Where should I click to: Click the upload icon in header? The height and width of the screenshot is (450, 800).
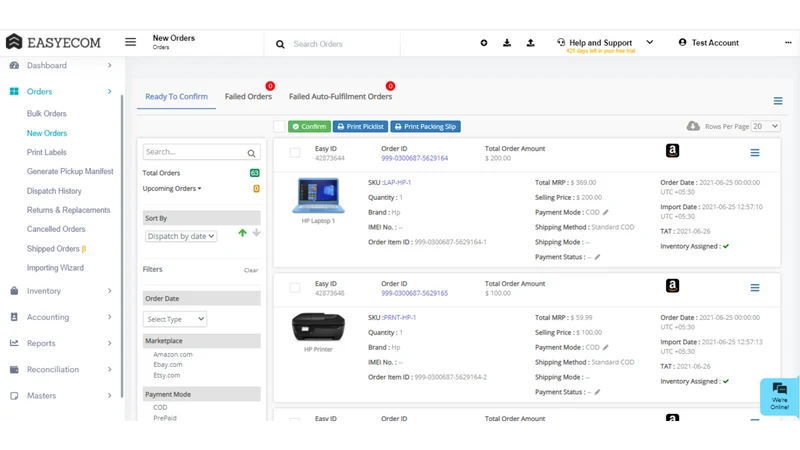tap(531, 43)
